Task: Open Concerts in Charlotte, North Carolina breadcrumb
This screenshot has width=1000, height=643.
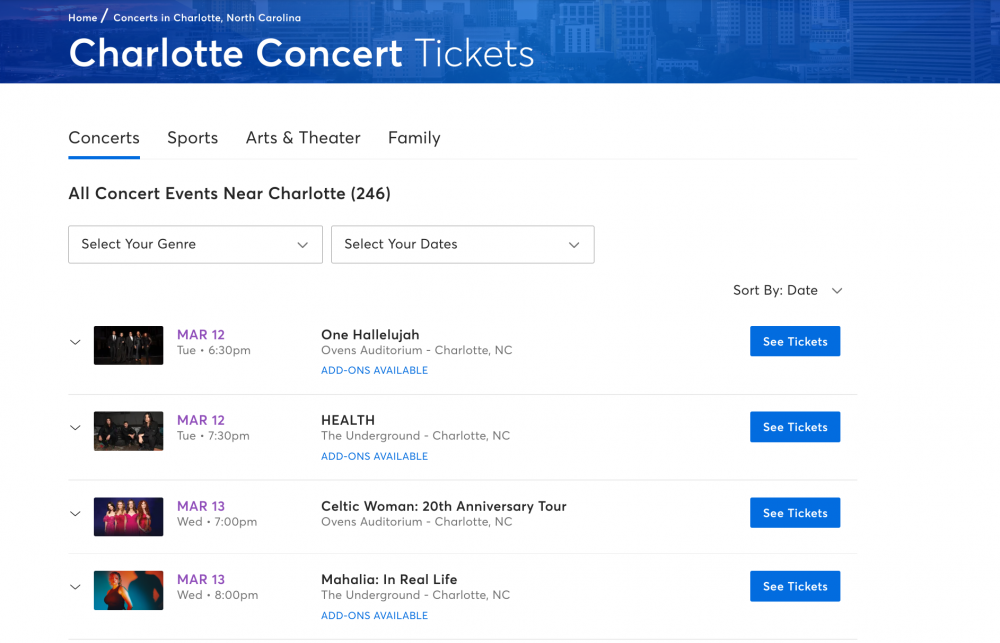Action: (x=207, y=18)
